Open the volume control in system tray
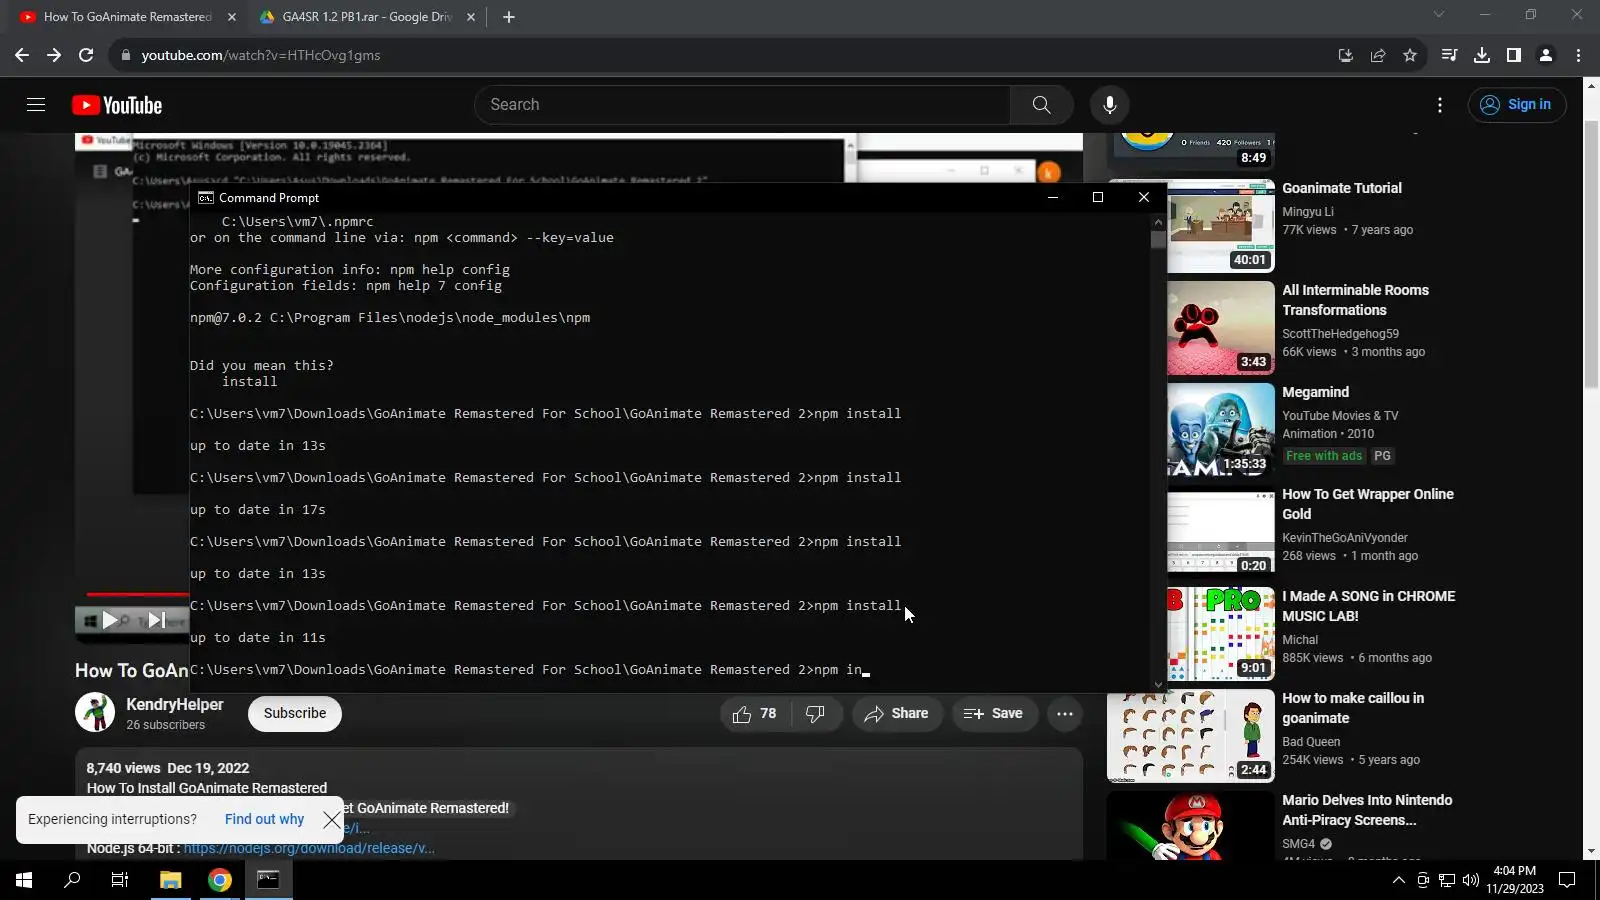This screenshot has height=900, width=1600. (1470, 880)
